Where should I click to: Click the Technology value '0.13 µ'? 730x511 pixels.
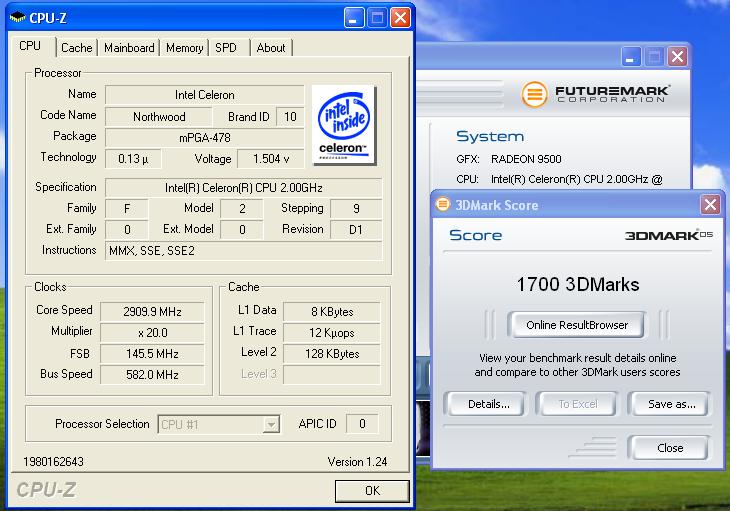133,159
